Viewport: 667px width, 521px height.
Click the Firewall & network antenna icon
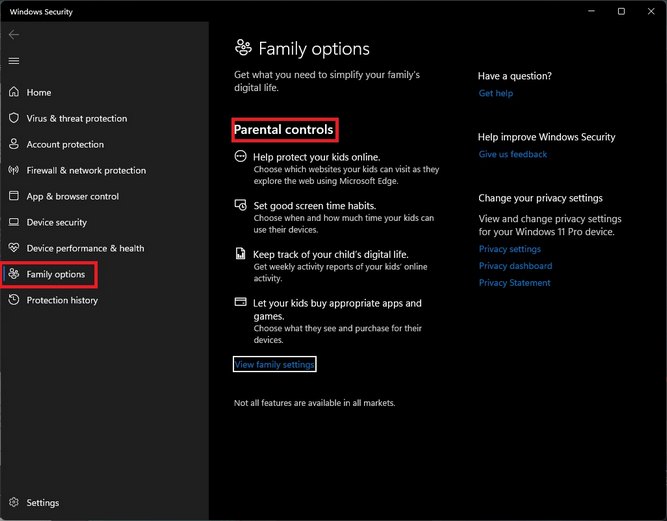tap(14, 170)
